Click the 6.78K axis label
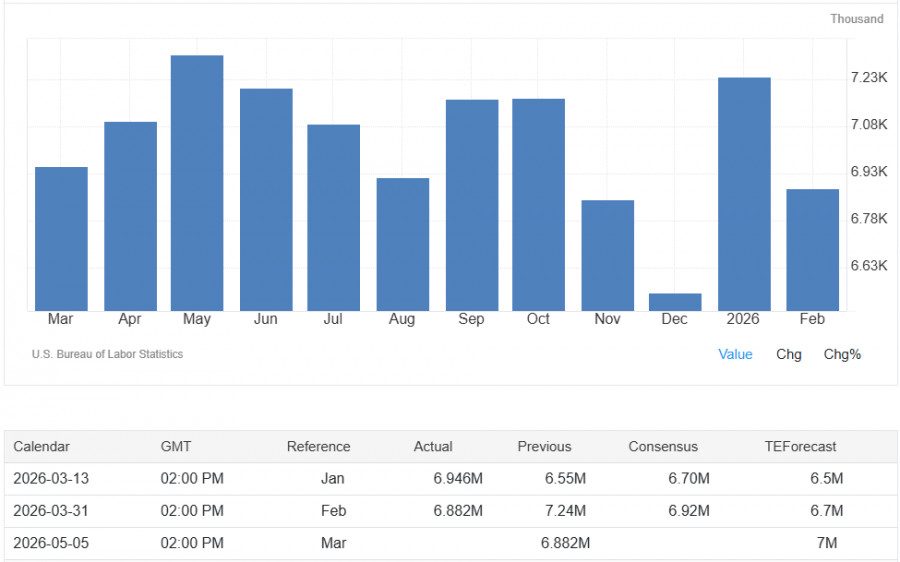900x562 pixels. [x=869, y=219]
